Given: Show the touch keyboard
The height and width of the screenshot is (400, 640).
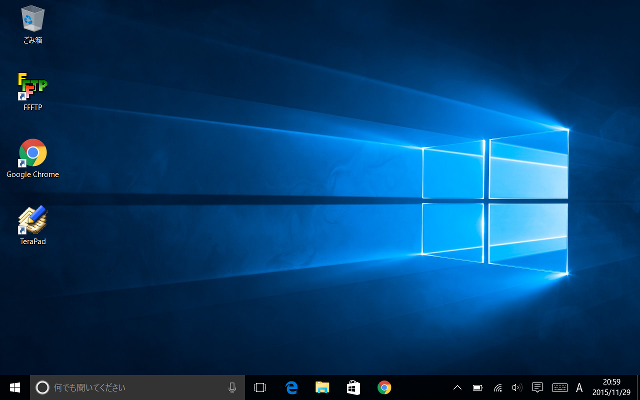Looking at the screenshot, I should click(559, 387).
